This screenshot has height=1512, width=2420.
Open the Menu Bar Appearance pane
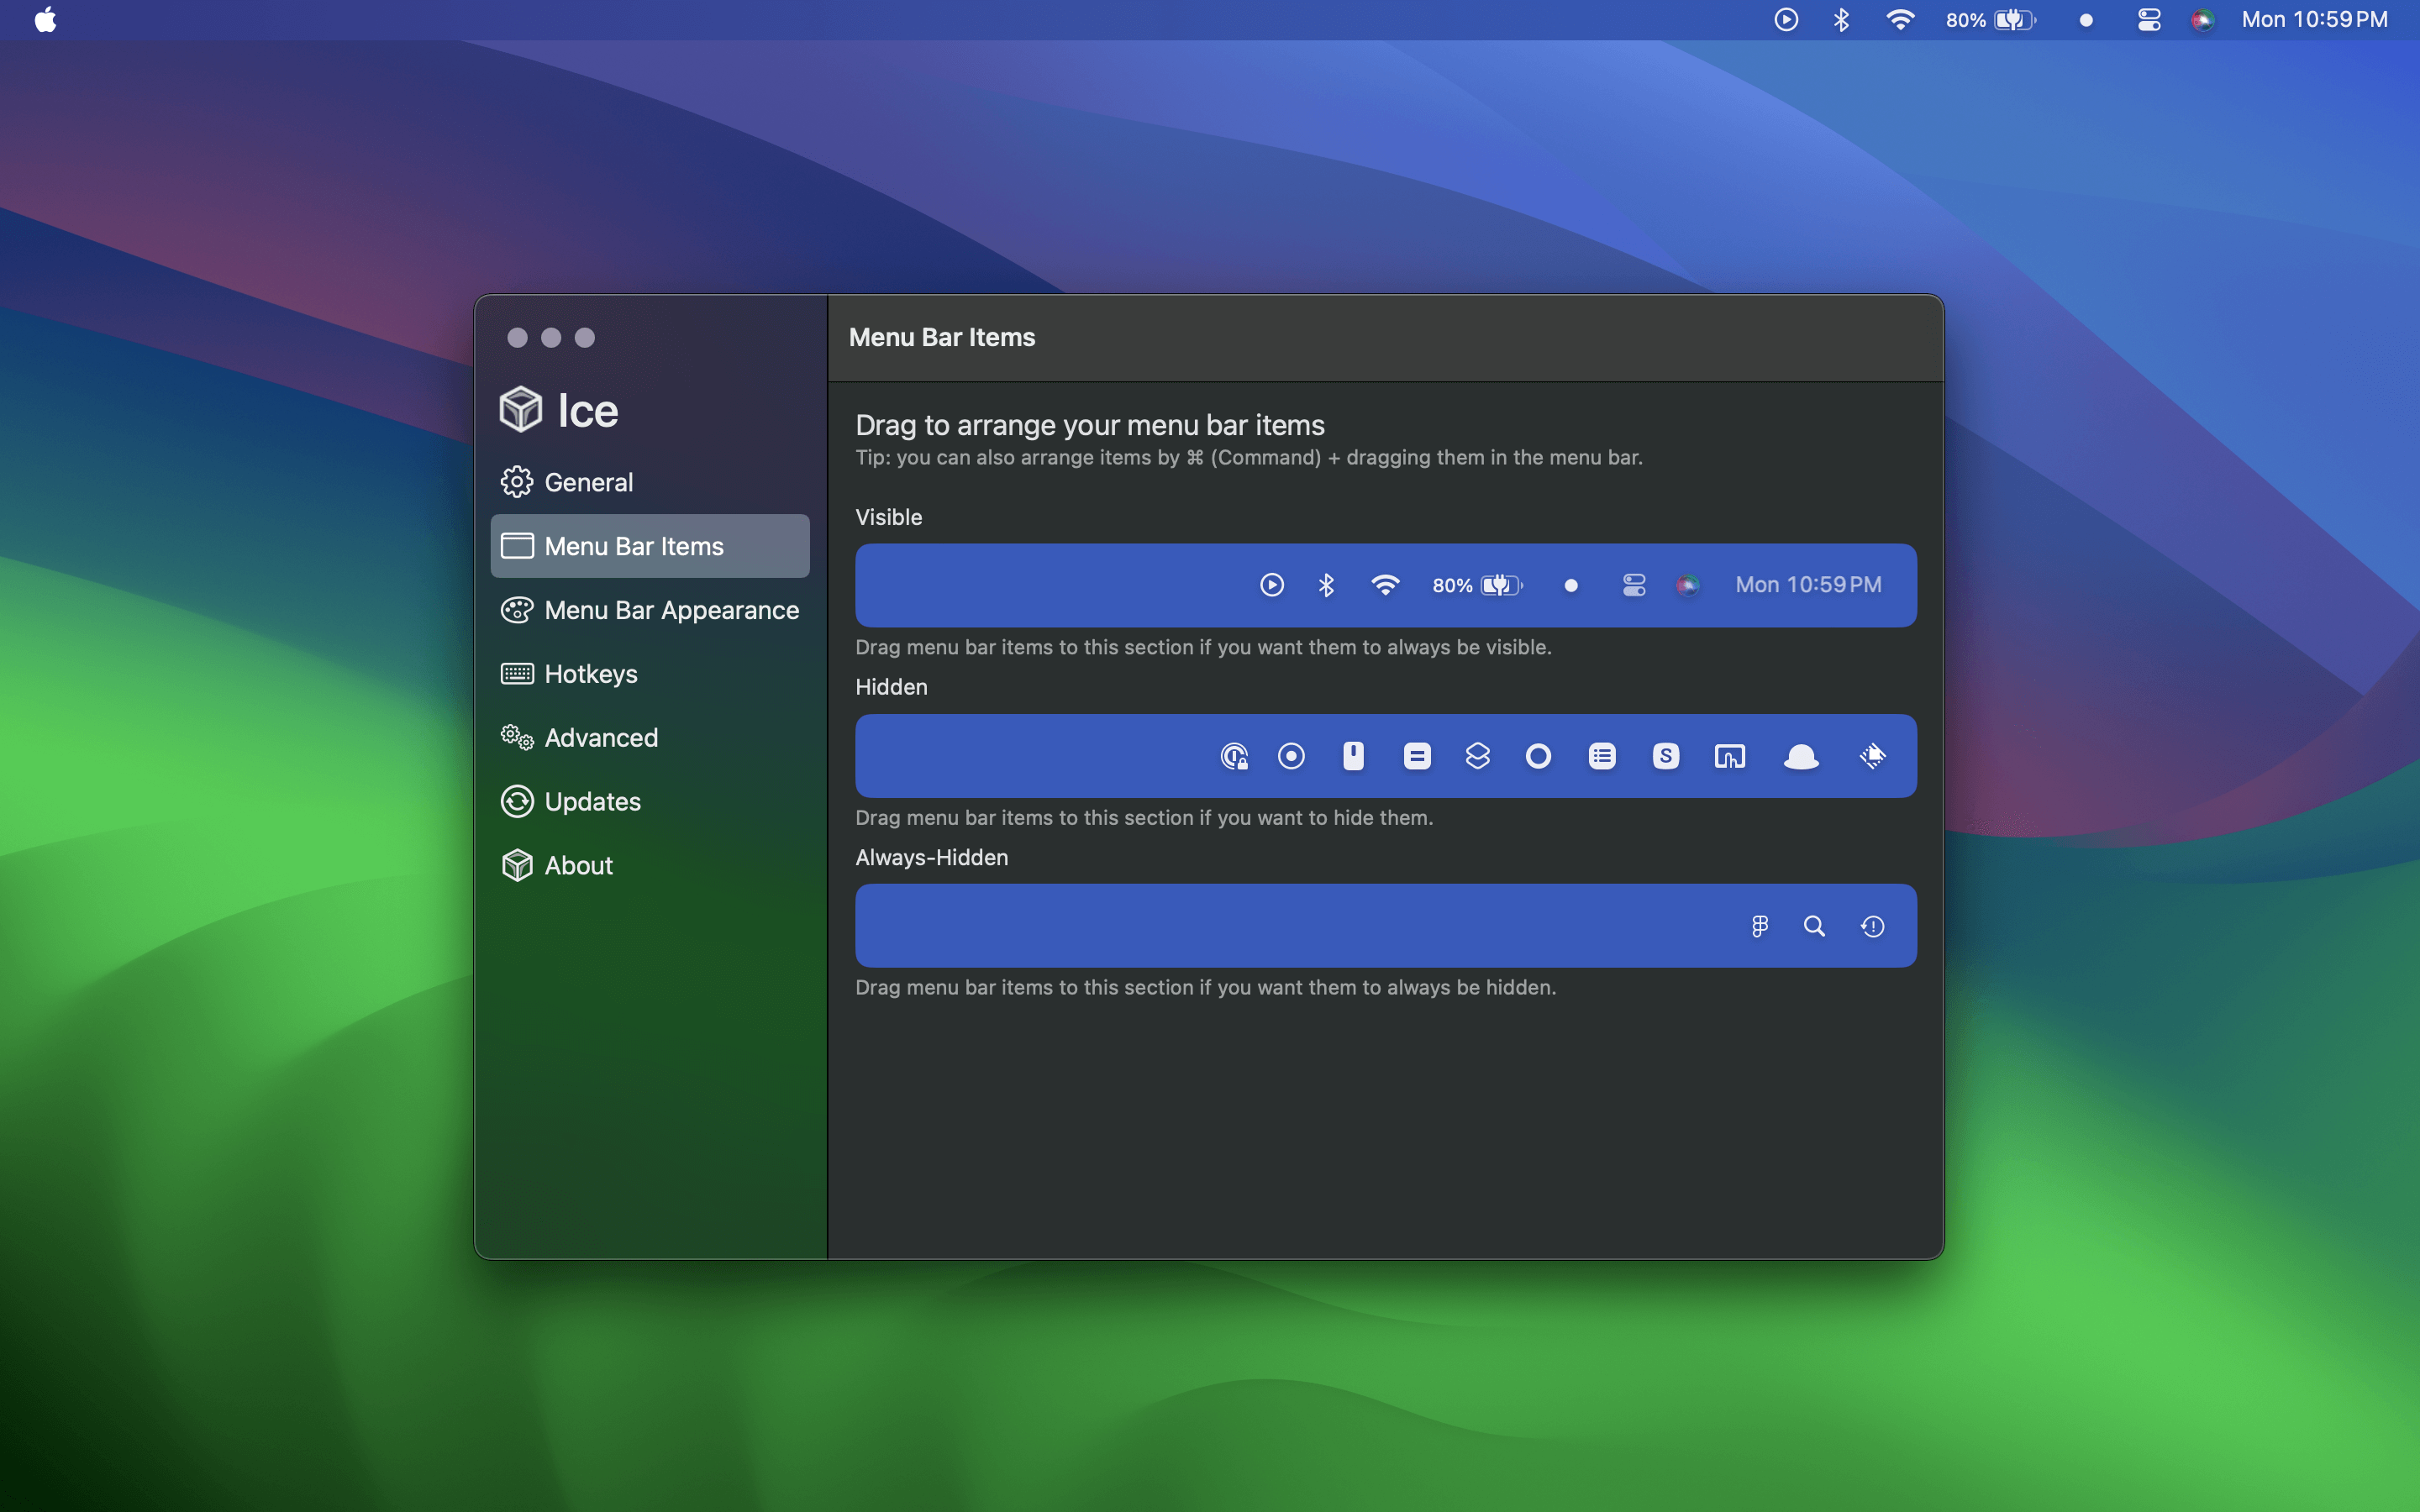tap(650, 610)
